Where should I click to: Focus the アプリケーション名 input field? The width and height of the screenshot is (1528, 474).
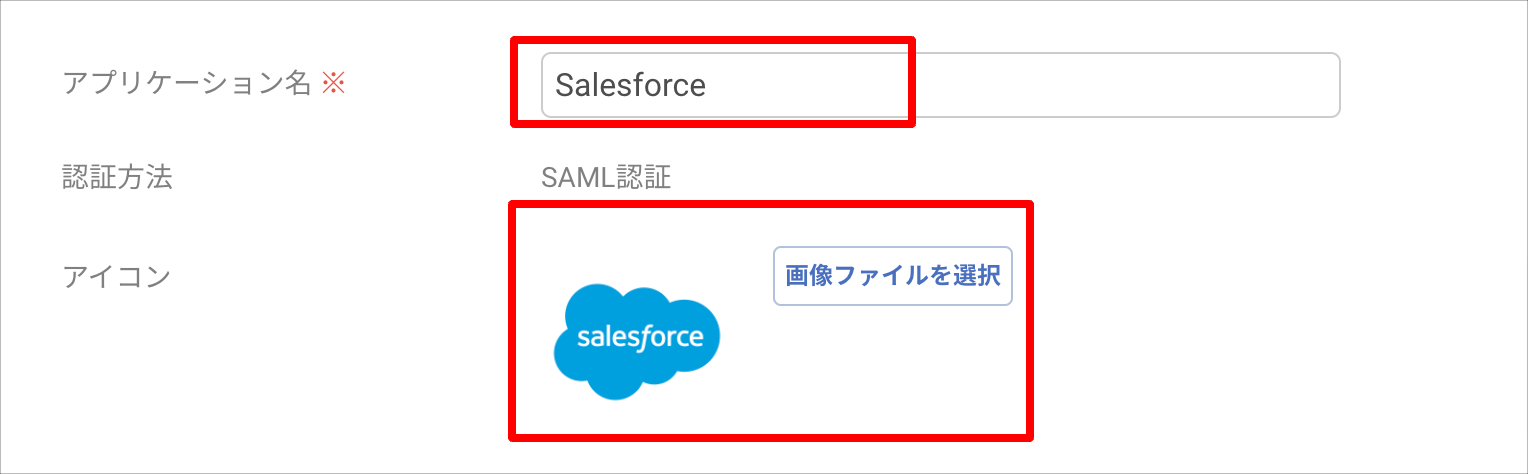pos(940,85)
